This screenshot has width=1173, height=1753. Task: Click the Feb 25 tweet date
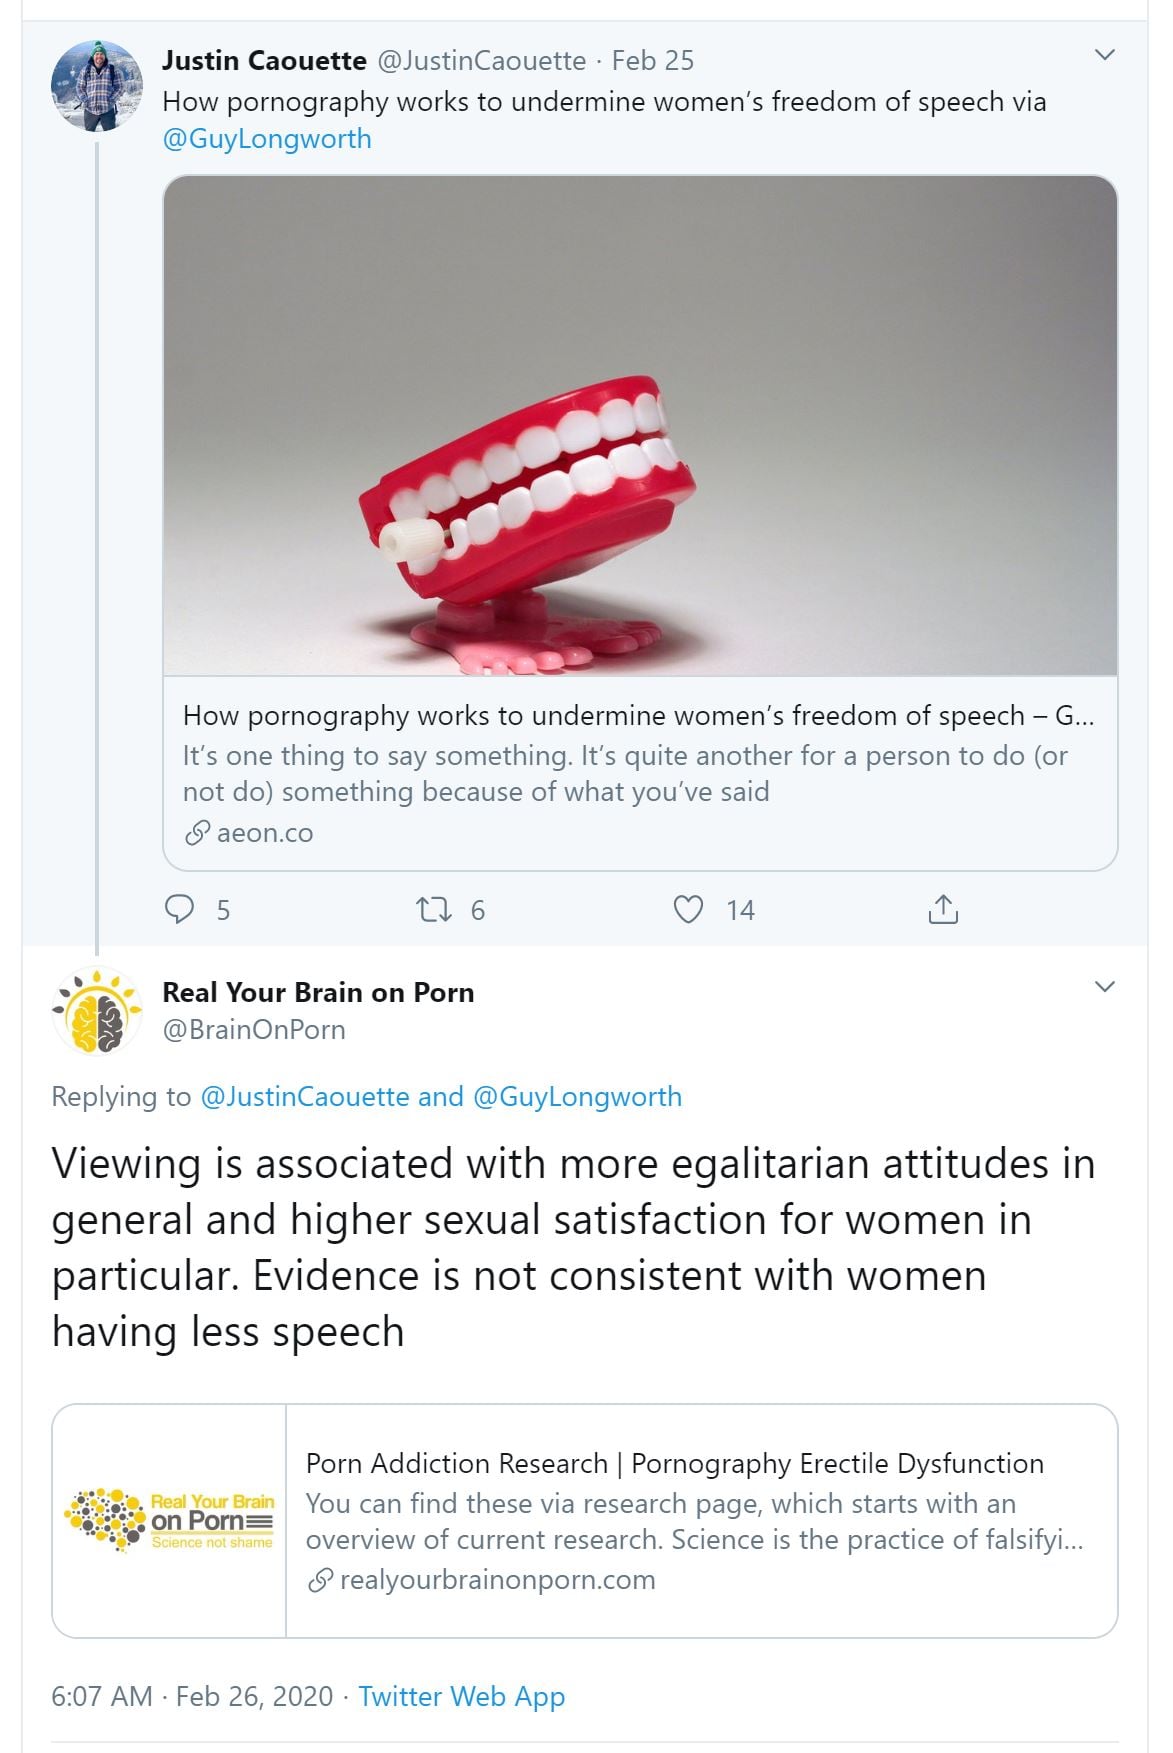point(653,61)
